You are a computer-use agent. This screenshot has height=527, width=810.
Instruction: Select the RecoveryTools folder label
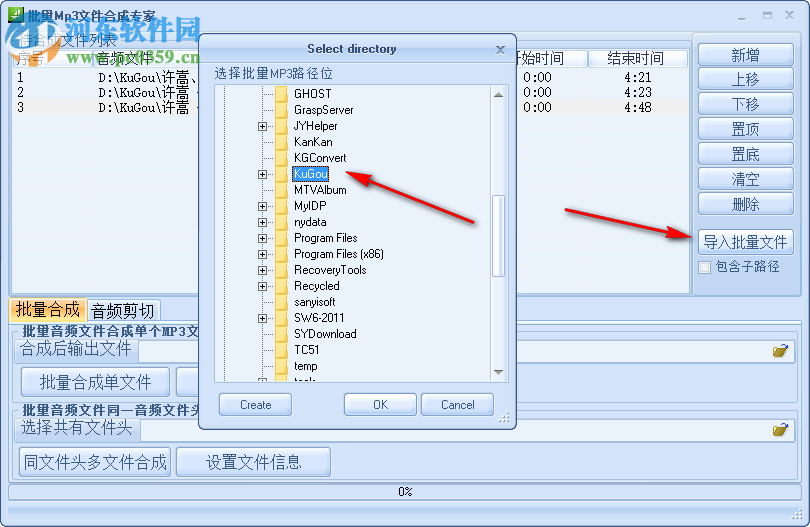(x=330, y=270)
